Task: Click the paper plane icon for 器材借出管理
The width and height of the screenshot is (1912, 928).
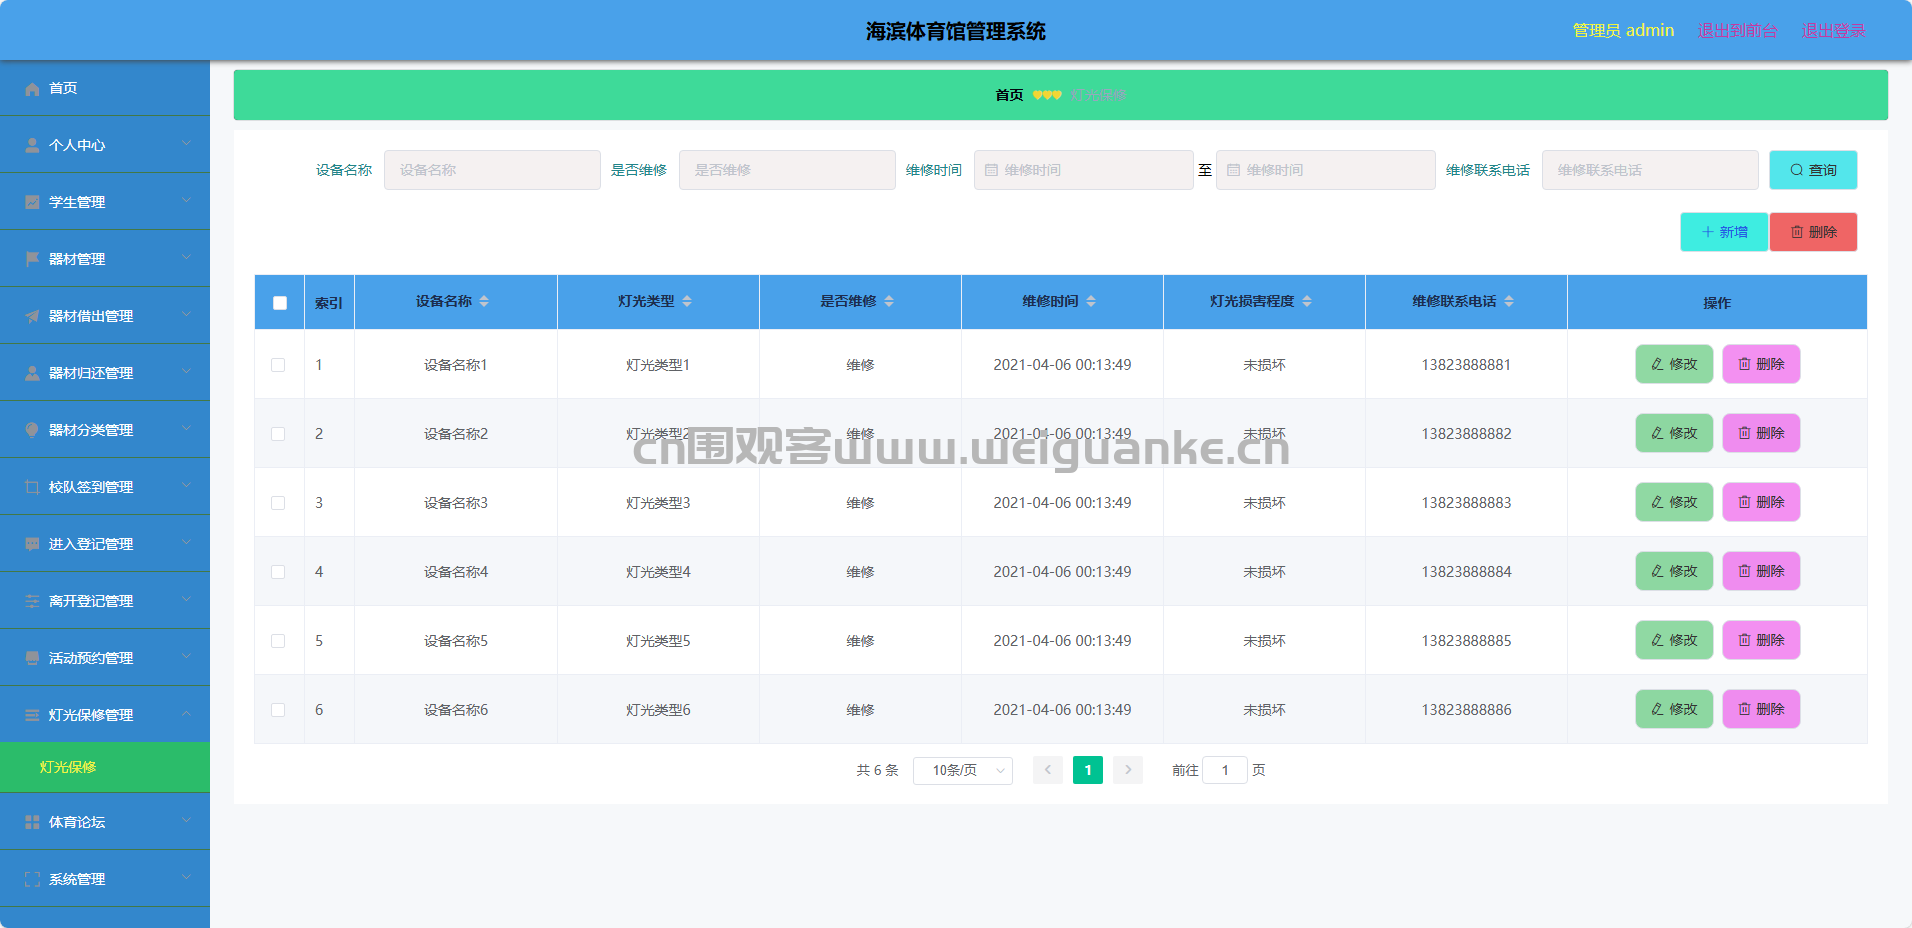Action: (x=32, y=317)
